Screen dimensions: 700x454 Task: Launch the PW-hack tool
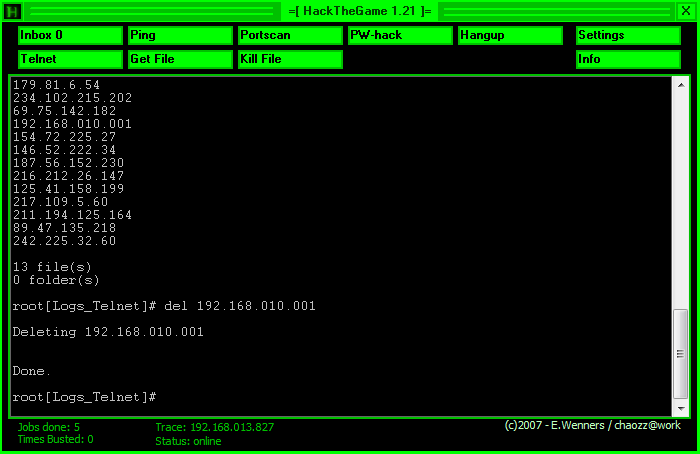(400, 35)
